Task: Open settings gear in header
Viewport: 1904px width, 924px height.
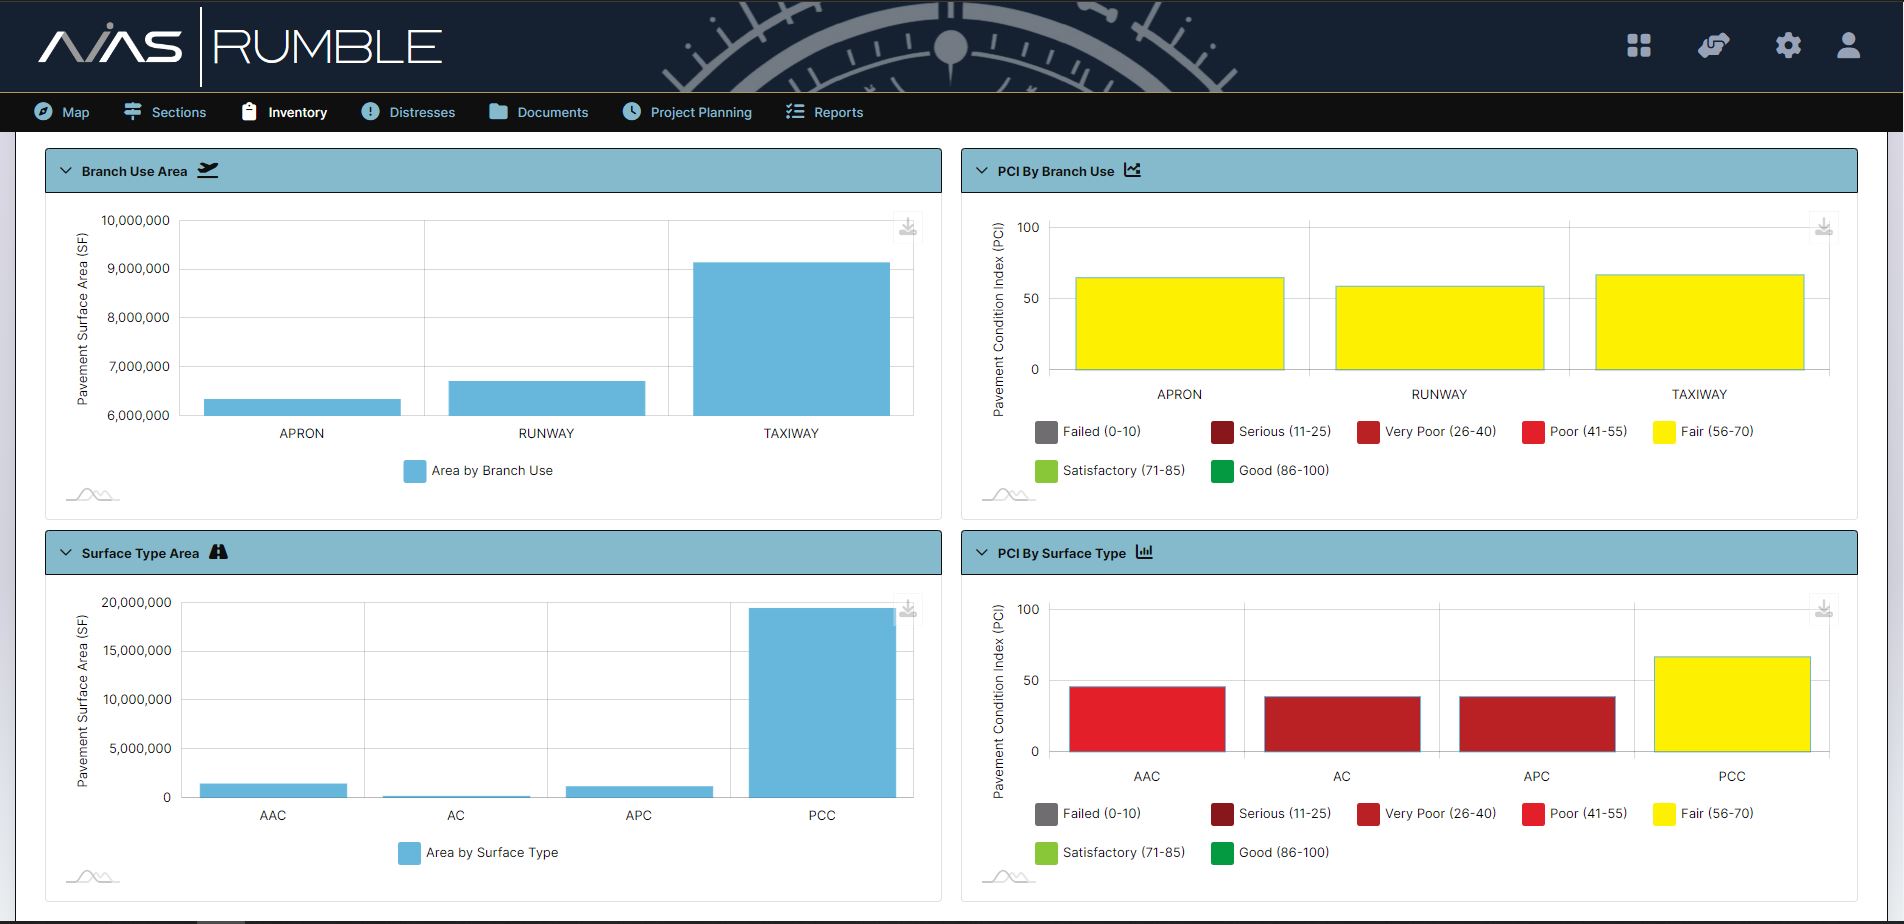Action: point(1788,45)
